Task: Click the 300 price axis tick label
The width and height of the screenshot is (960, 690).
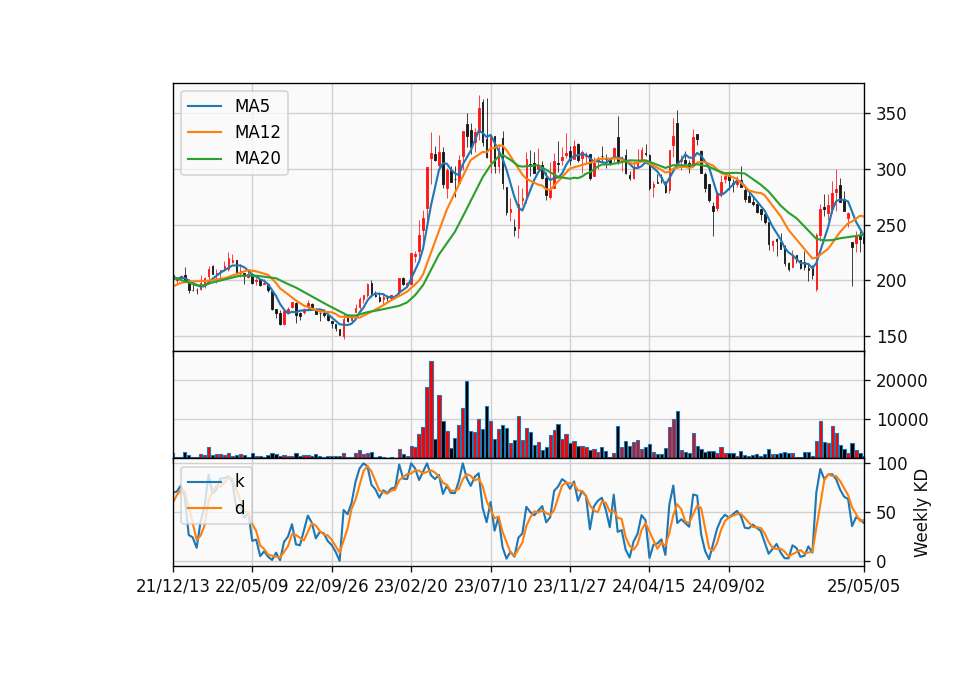Action: click(x=891, y=170)
